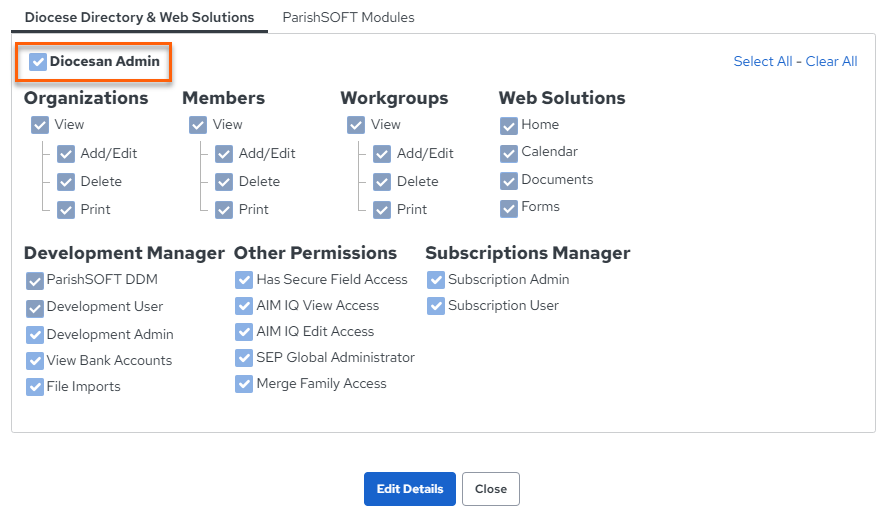This screenshot has height=514, width=889.
Task: Toggle Workgroups Delete checkbox
Action: 382,182
